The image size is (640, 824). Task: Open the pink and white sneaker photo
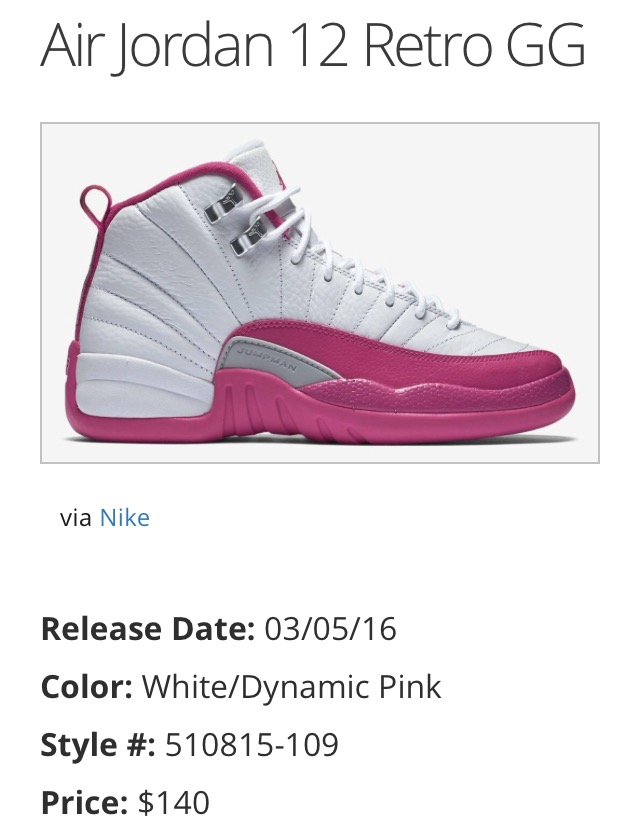tap(320, 293)
